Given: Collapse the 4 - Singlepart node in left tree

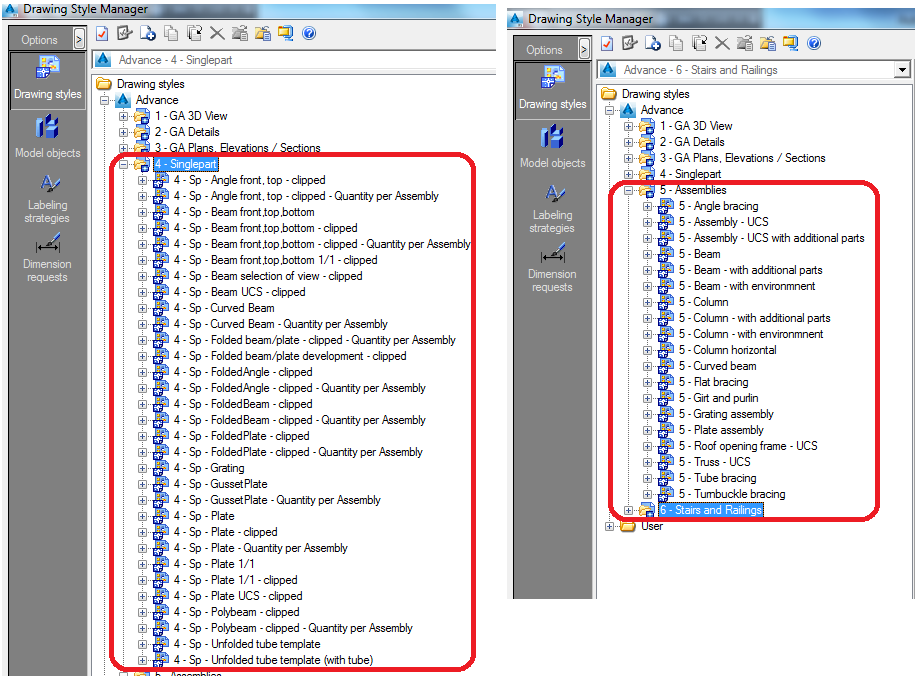Looking at the screenshot, I should coord(123,164).
